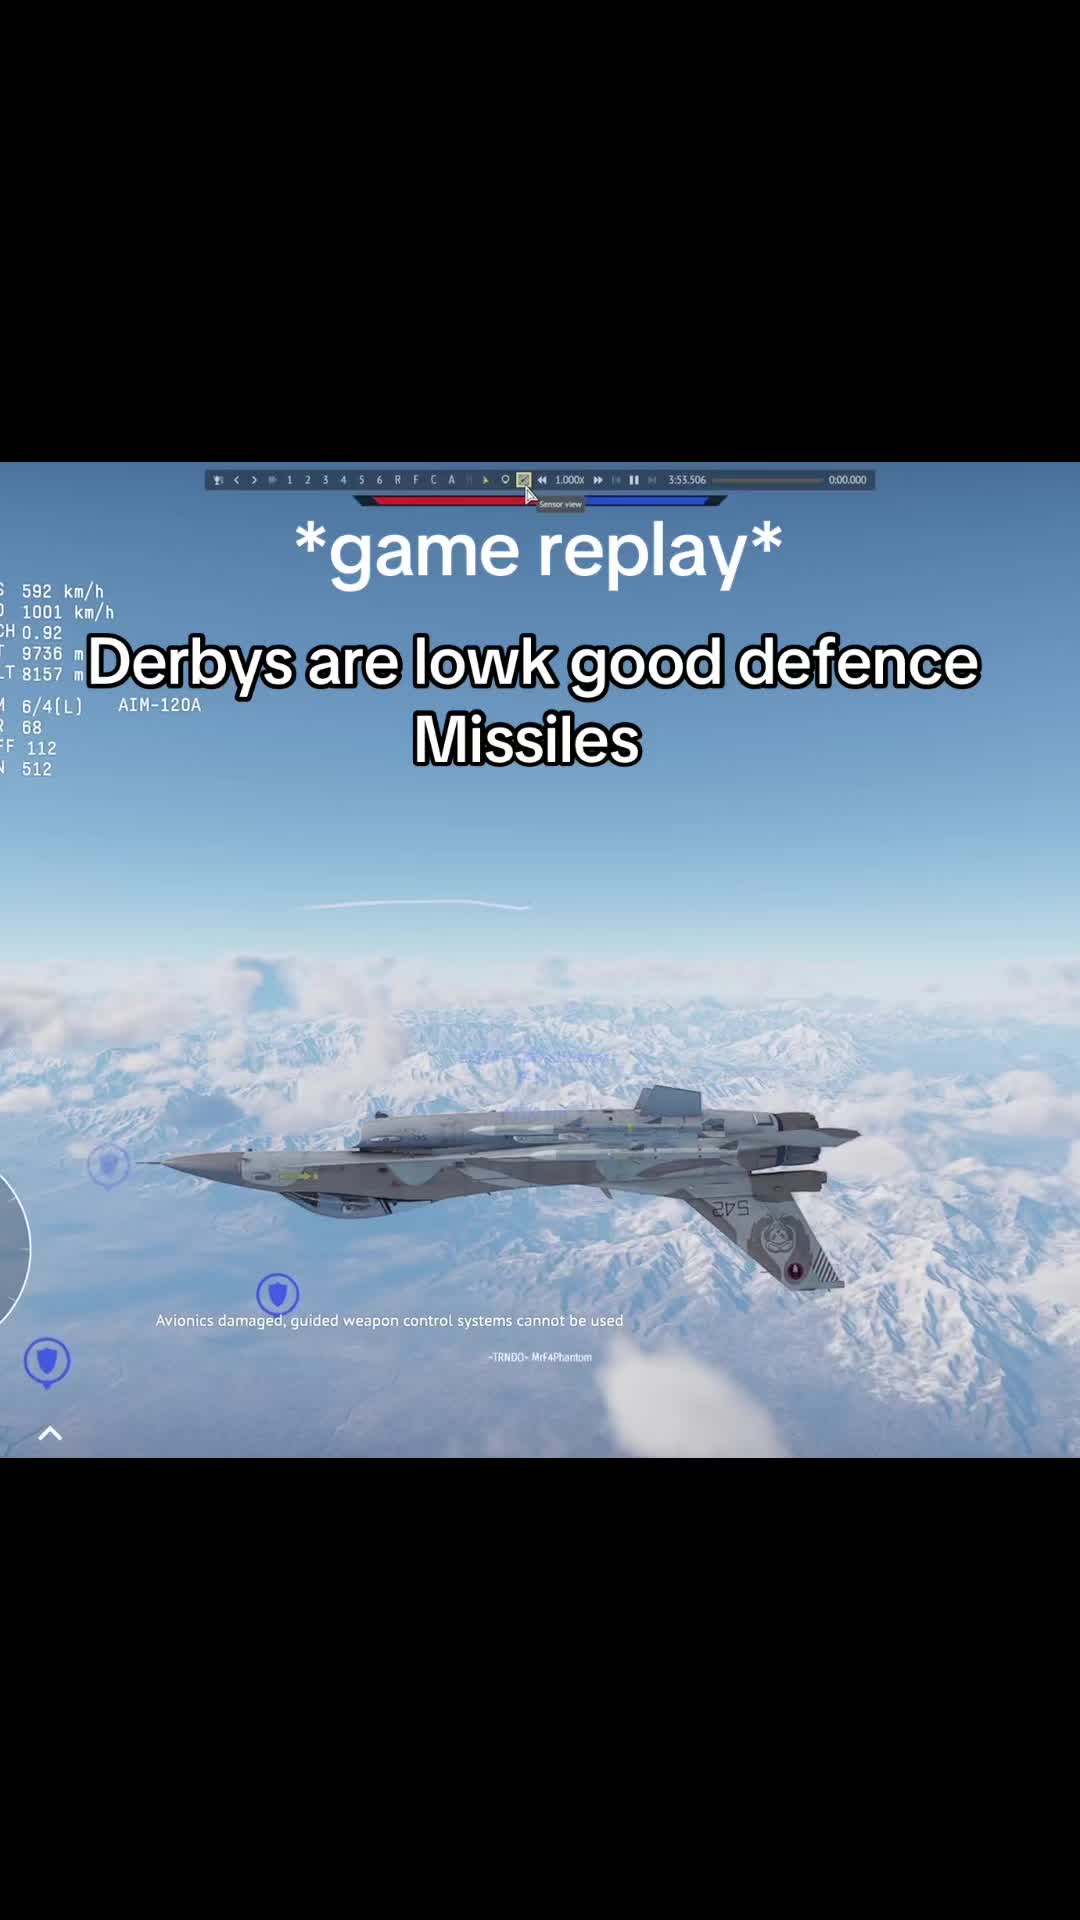Click the 592 km/h speed readout
The width and height of the screenshot is (1080, 1920).
(63, 591)
